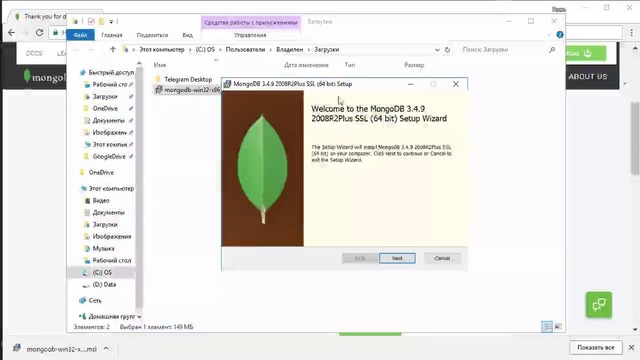Viewport: 640px width, 360px height.
Task: Open the Управление ribbon tab
Action: point(250,35)
